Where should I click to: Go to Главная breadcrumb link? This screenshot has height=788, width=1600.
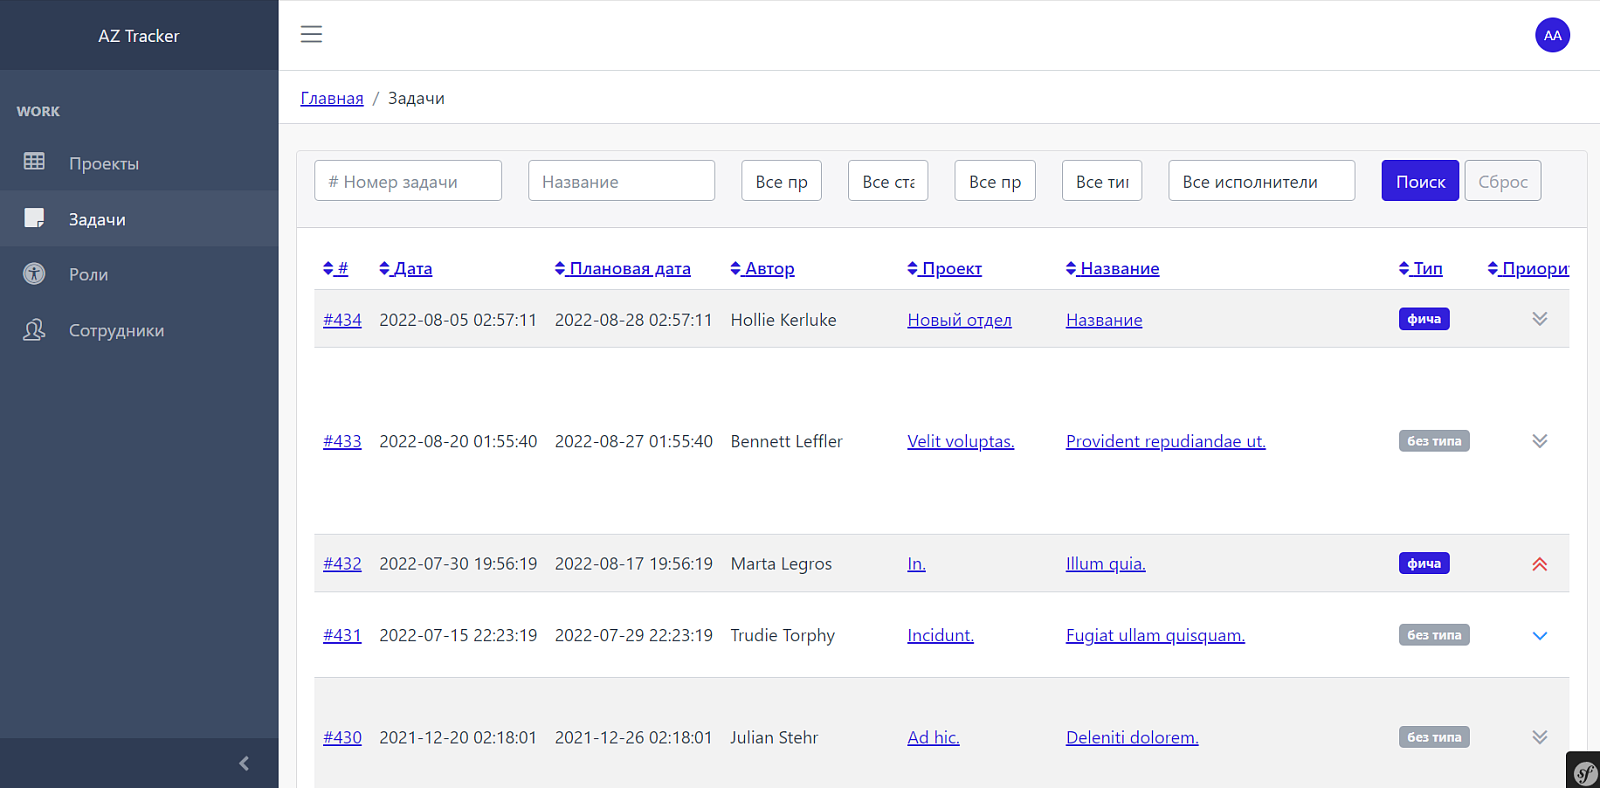pyautogui.click(x=332, y=98)
